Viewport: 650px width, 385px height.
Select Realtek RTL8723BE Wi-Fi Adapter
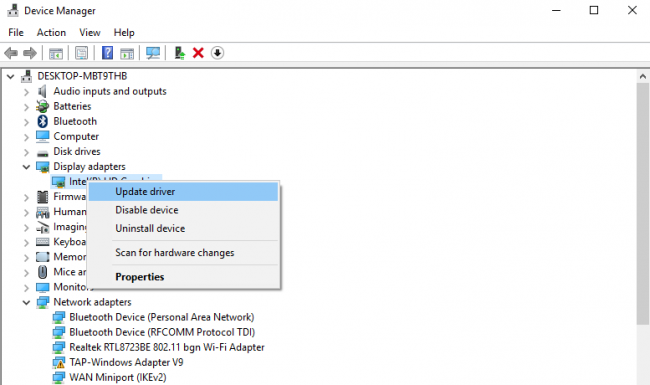pos(167,347)
